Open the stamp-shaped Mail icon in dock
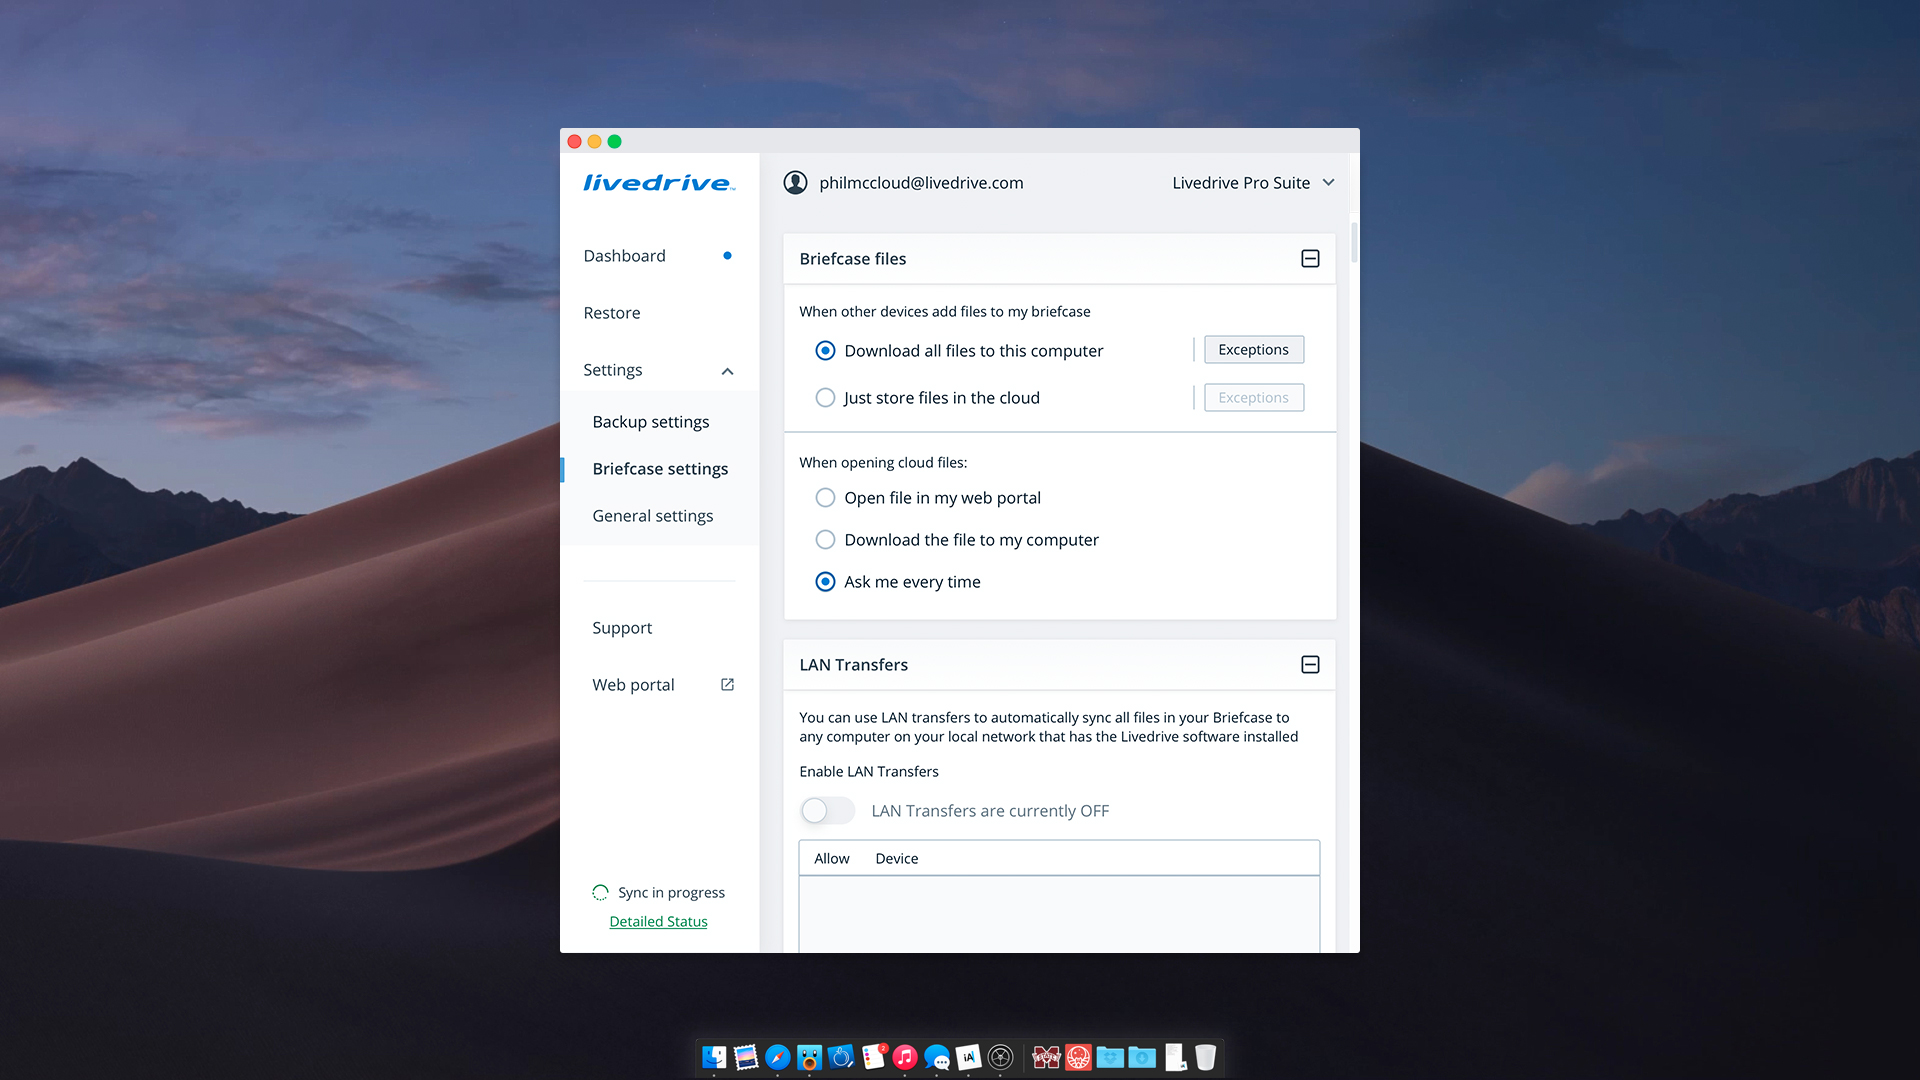Image resolution: width=1920 pixels, height=1080 pixels. click(746, 1057)
